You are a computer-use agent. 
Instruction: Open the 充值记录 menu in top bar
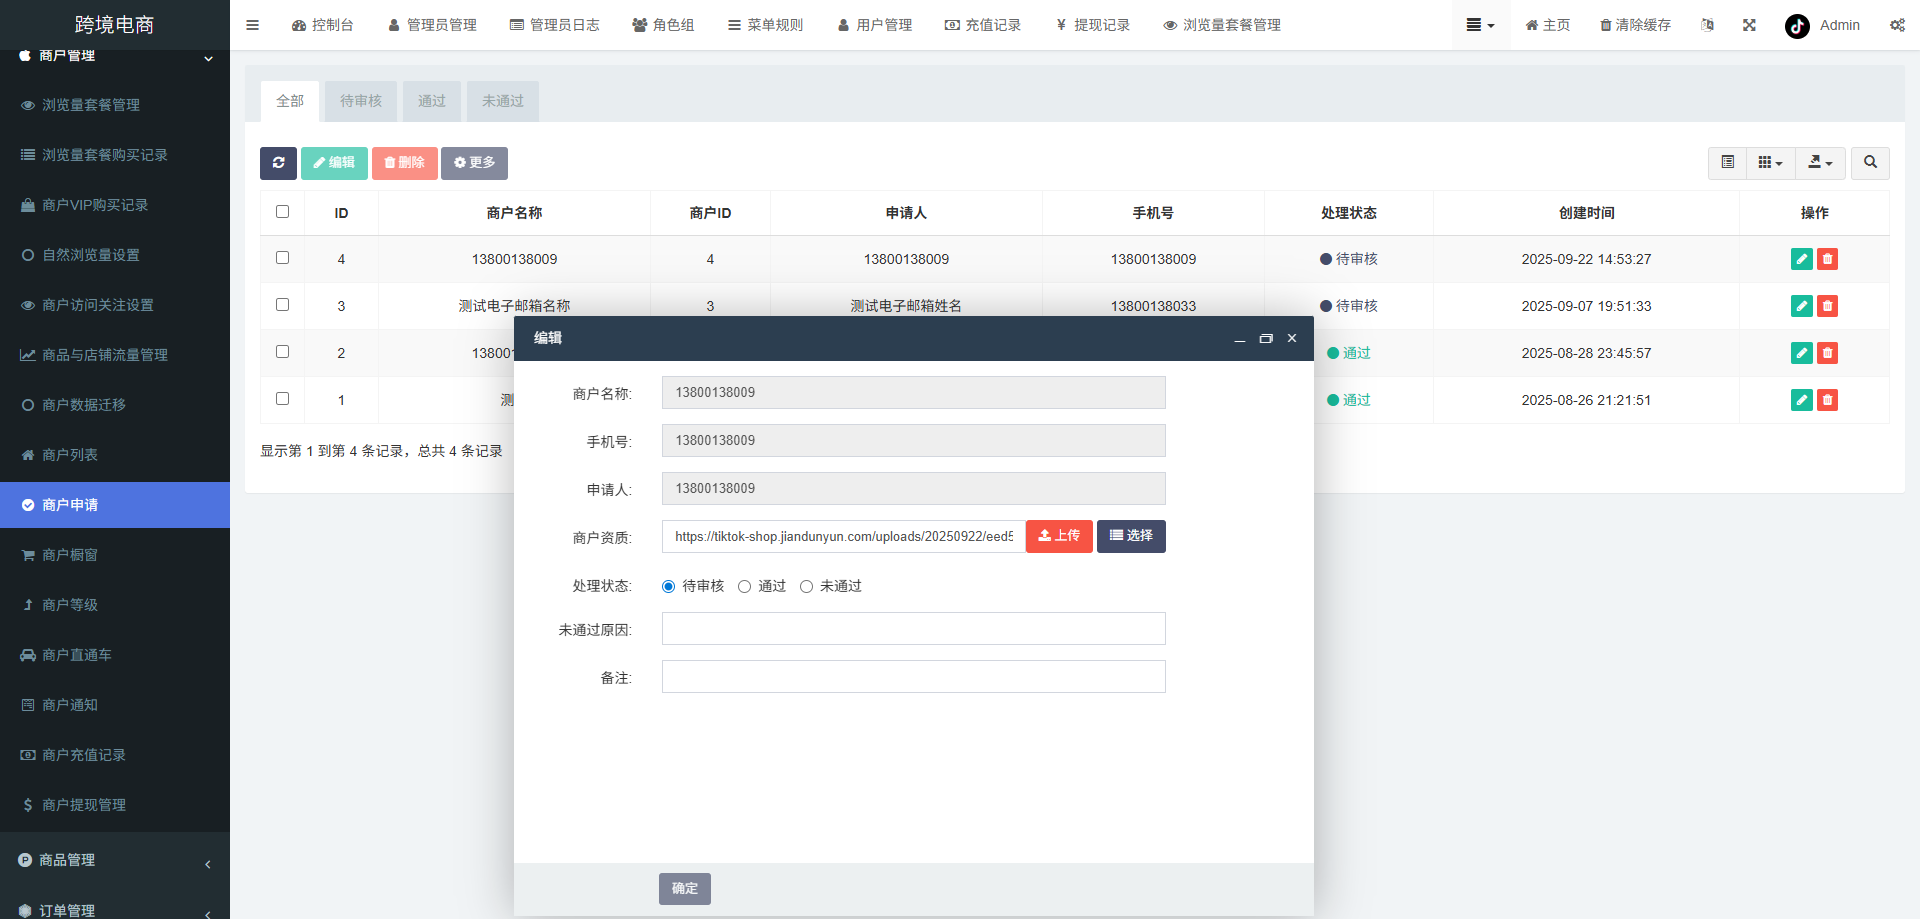984,25
